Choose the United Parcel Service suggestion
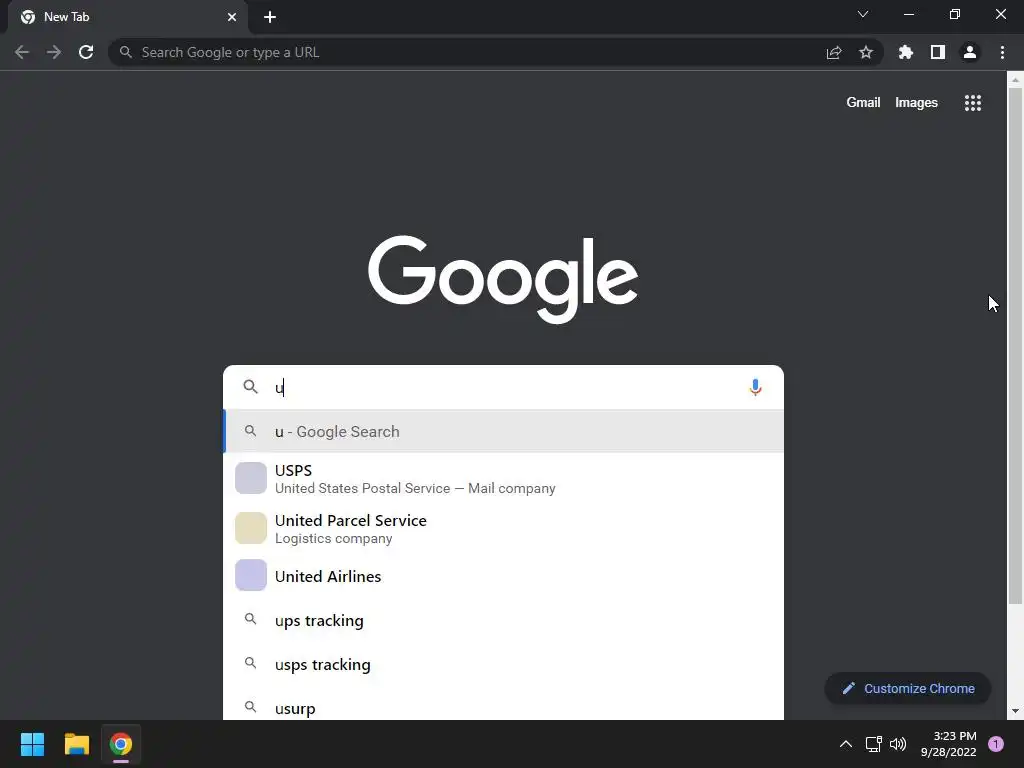Screen dimensions: 1024x768 pyautogui.click(x=503, y=528)
